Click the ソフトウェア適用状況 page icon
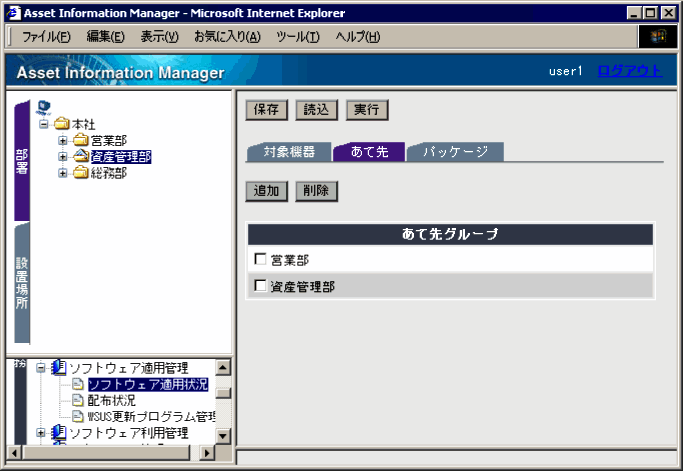The height and width of the screenshot is (471, 683). click(78, 384)
